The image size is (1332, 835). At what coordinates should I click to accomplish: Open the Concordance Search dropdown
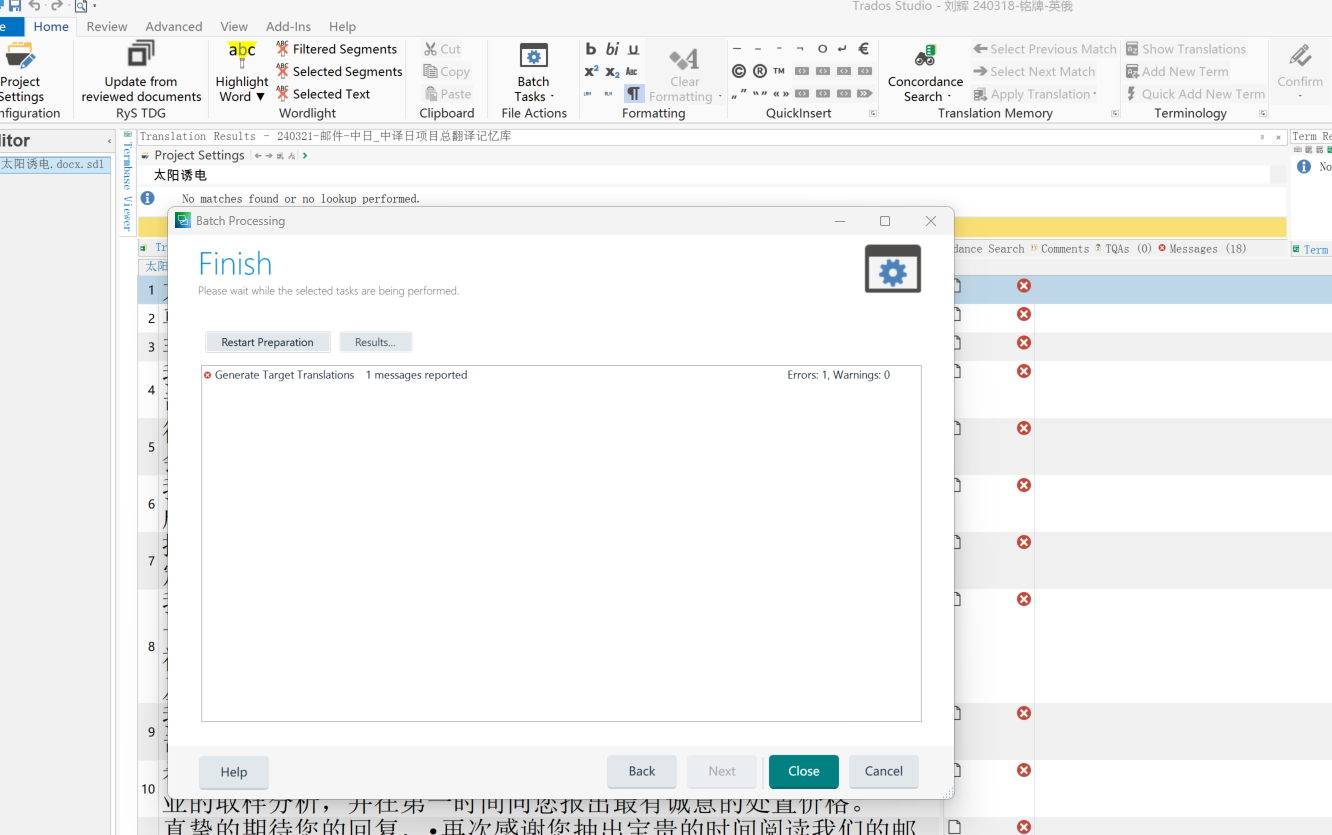pos(925,73)
